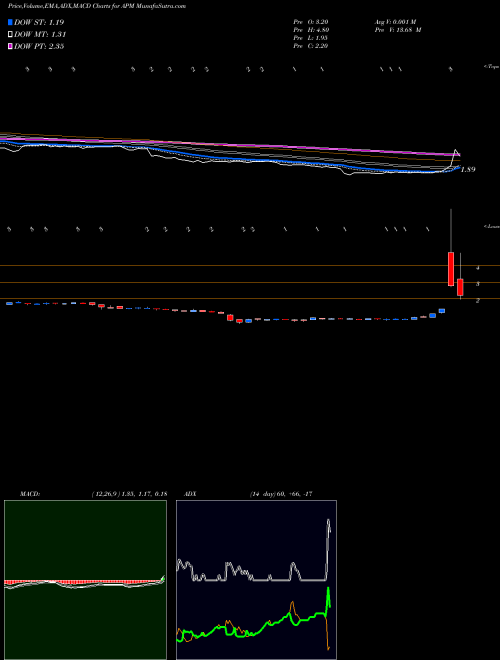Viewport: 500px width, 660px height.
Task: Click the 'Avg V: 0.001 M' volume text
Action: (x=395, y=21)
